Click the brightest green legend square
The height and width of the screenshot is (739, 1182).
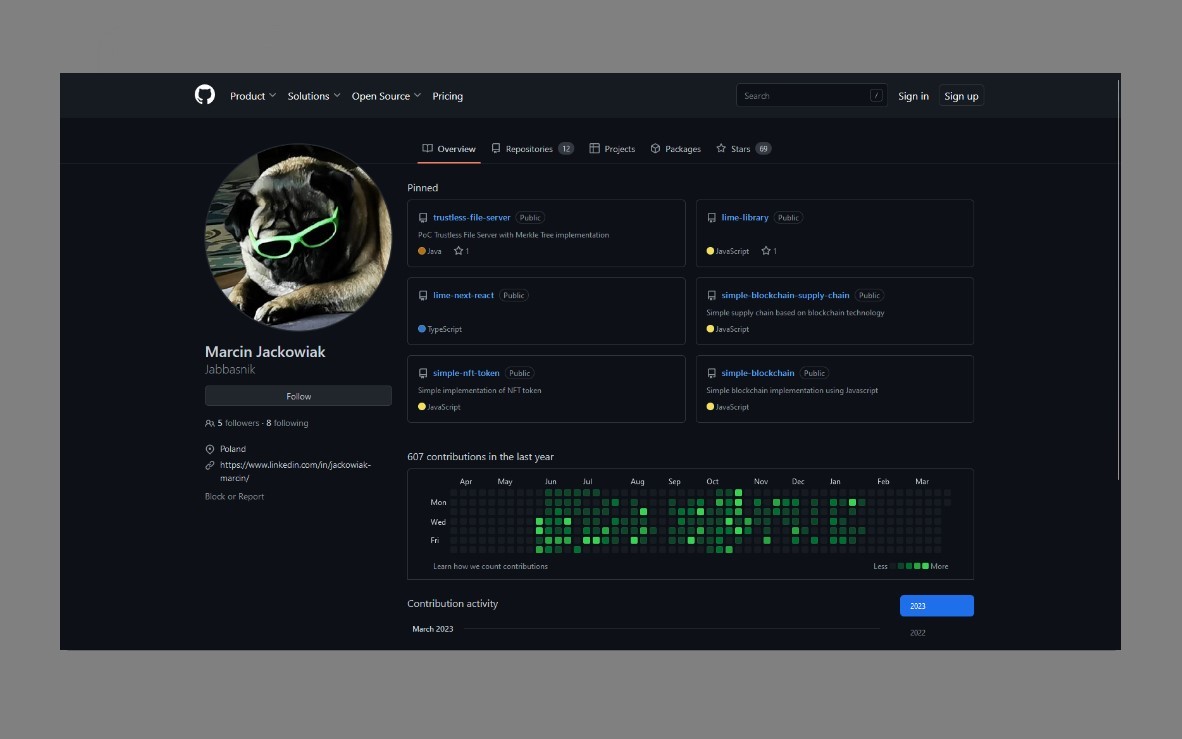point(925,566)
